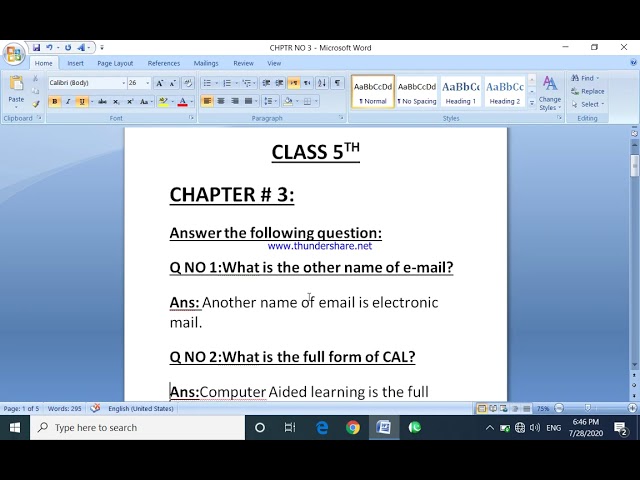This screenshot has width=640, height=480.
Task: Justify the paragraph text
Action: click(x=248, y=101)
